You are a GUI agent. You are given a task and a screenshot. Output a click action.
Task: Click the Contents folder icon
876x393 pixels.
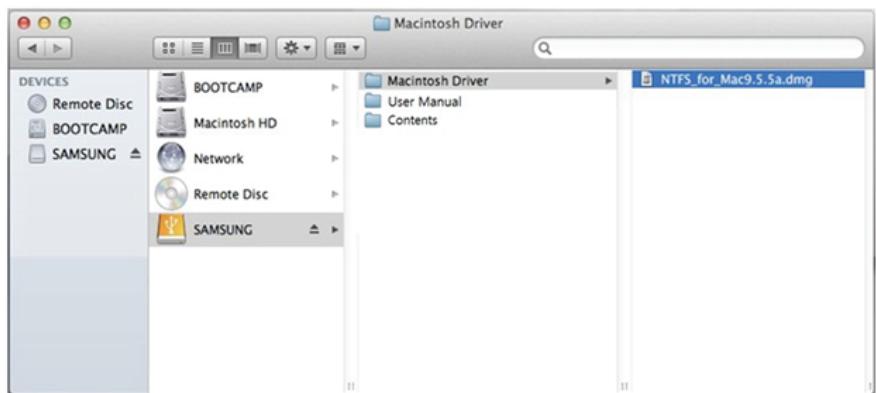(373, 120)
